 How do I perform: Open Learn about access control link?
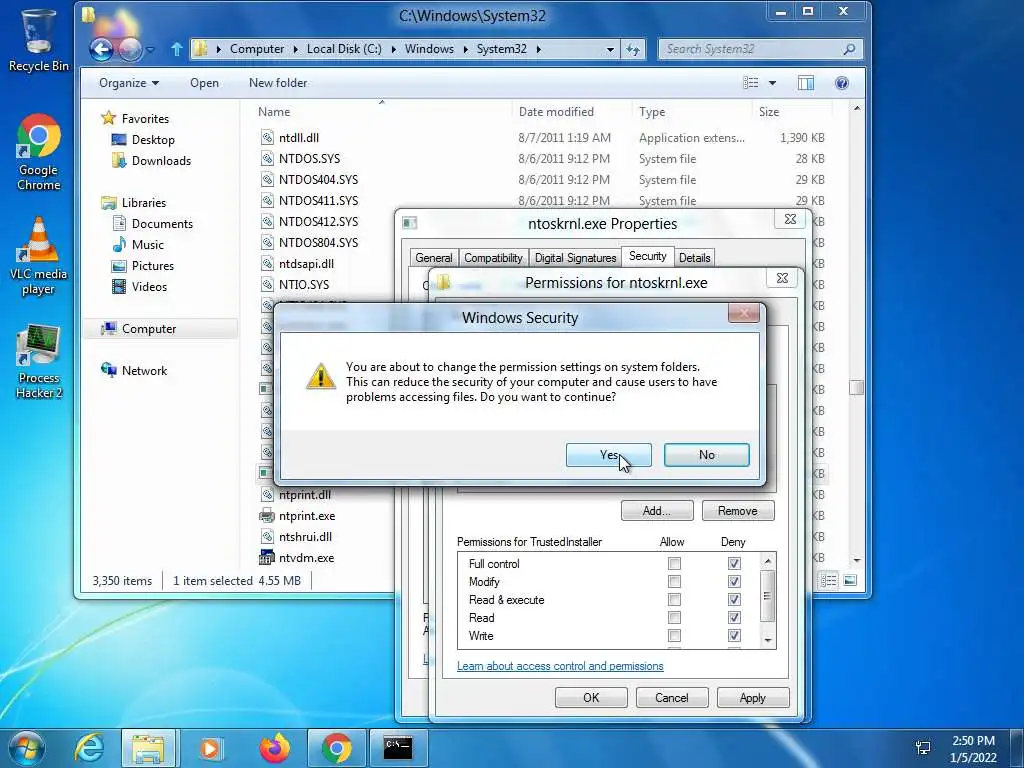560,666
